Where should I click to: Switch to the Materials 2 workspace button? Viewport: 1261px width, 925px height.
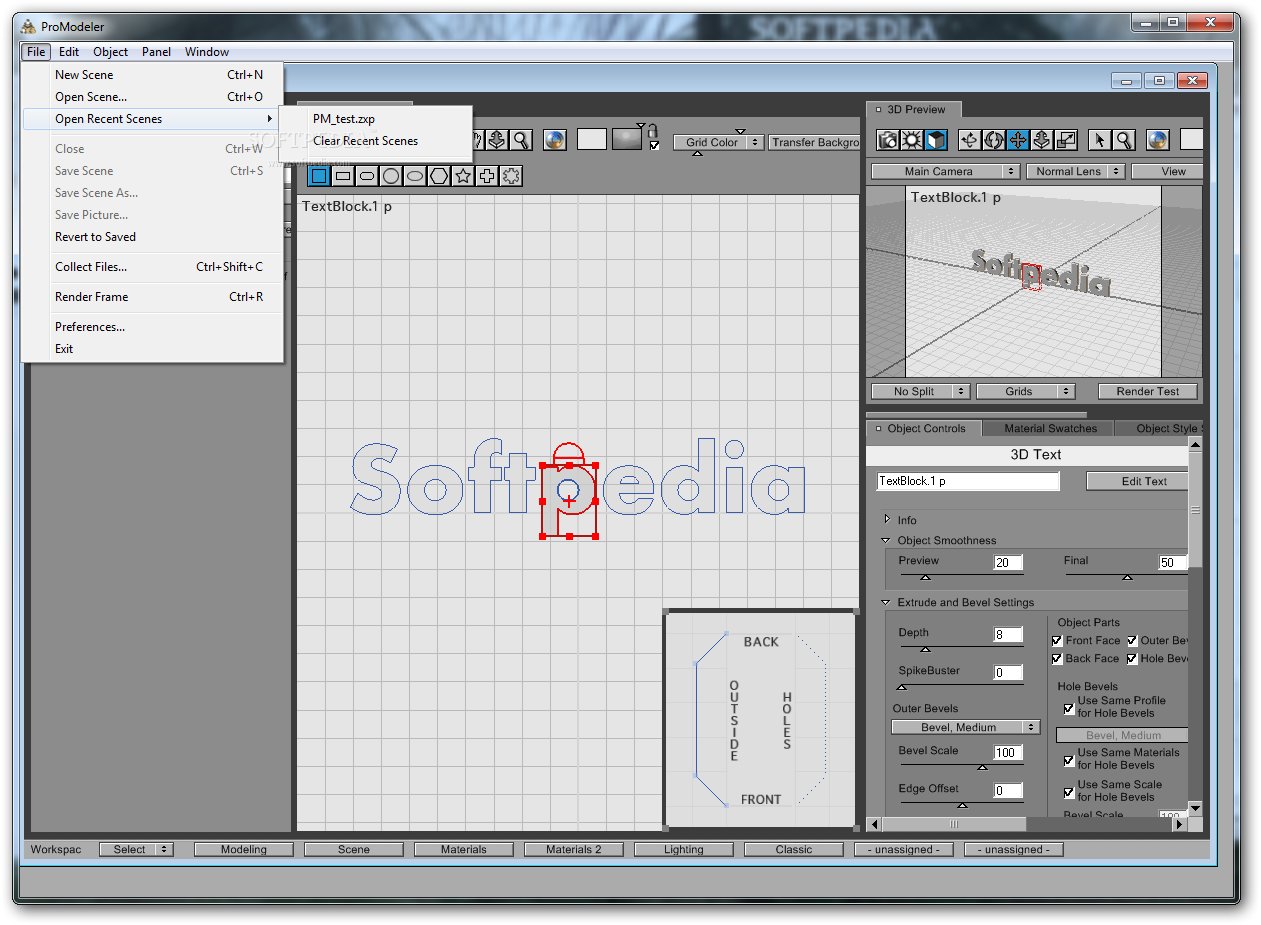click(x=574, y=849)
